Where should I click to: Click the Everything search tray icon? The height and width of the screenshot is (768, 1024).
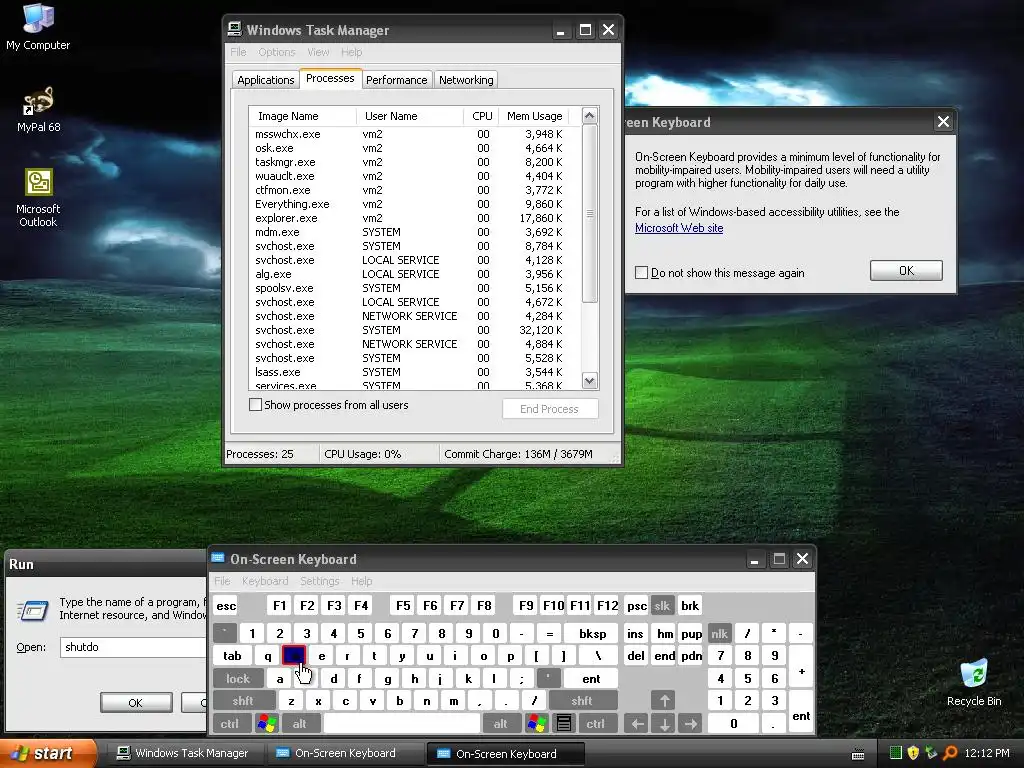point(950,753)
